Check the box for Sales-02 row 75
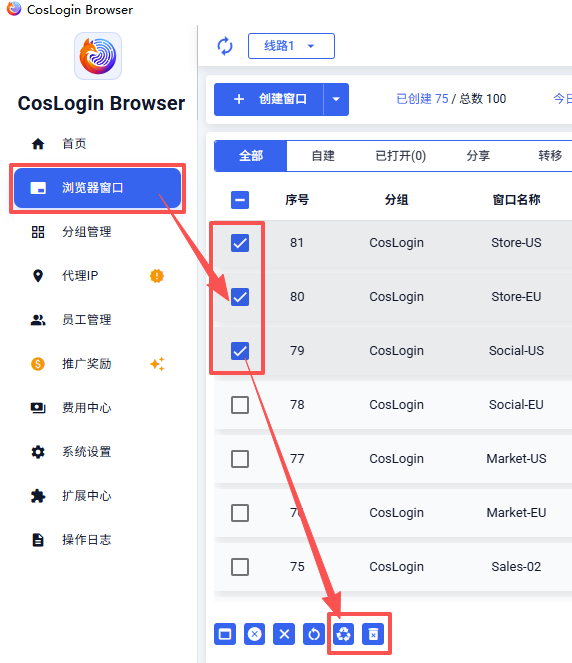This screenshot has height=663, width=572. click(x=240, y=567)
